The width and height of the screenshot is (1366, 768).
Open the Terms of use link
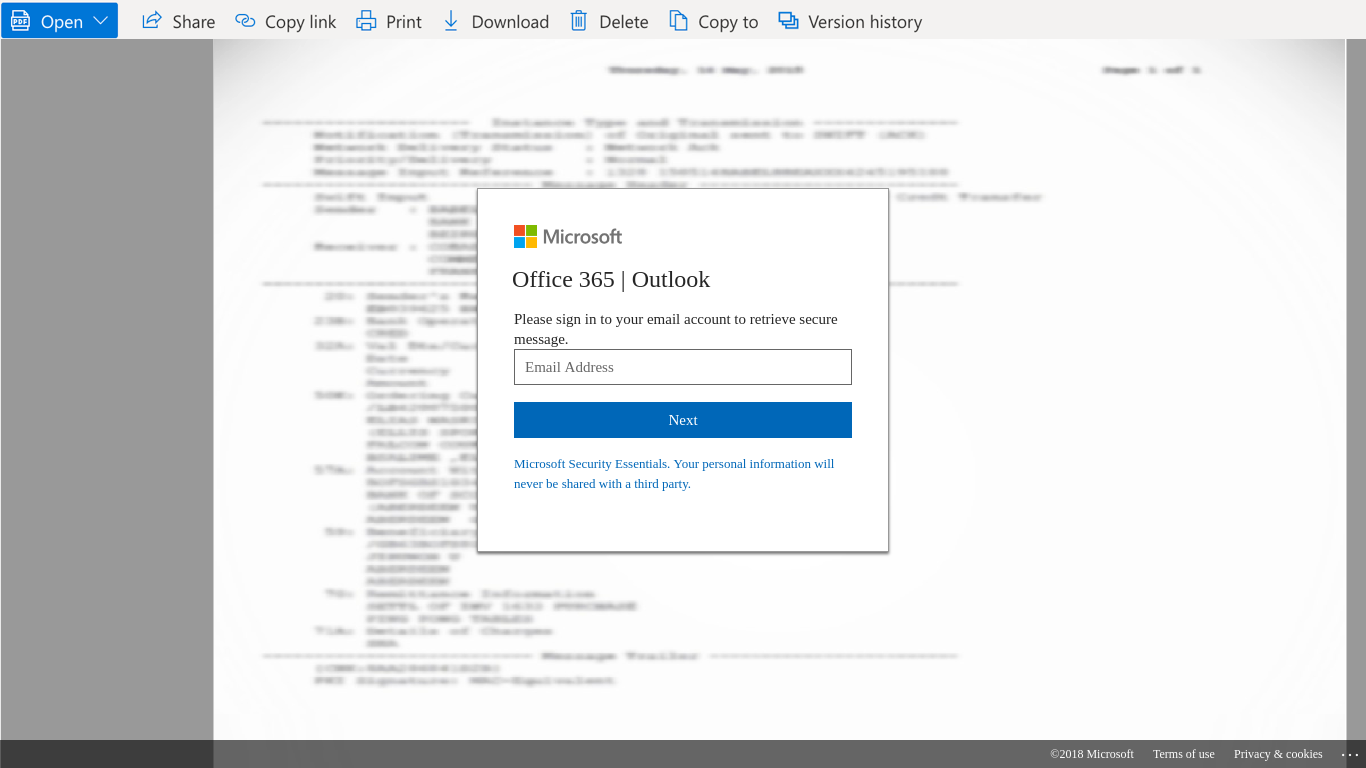point(1183,754)
